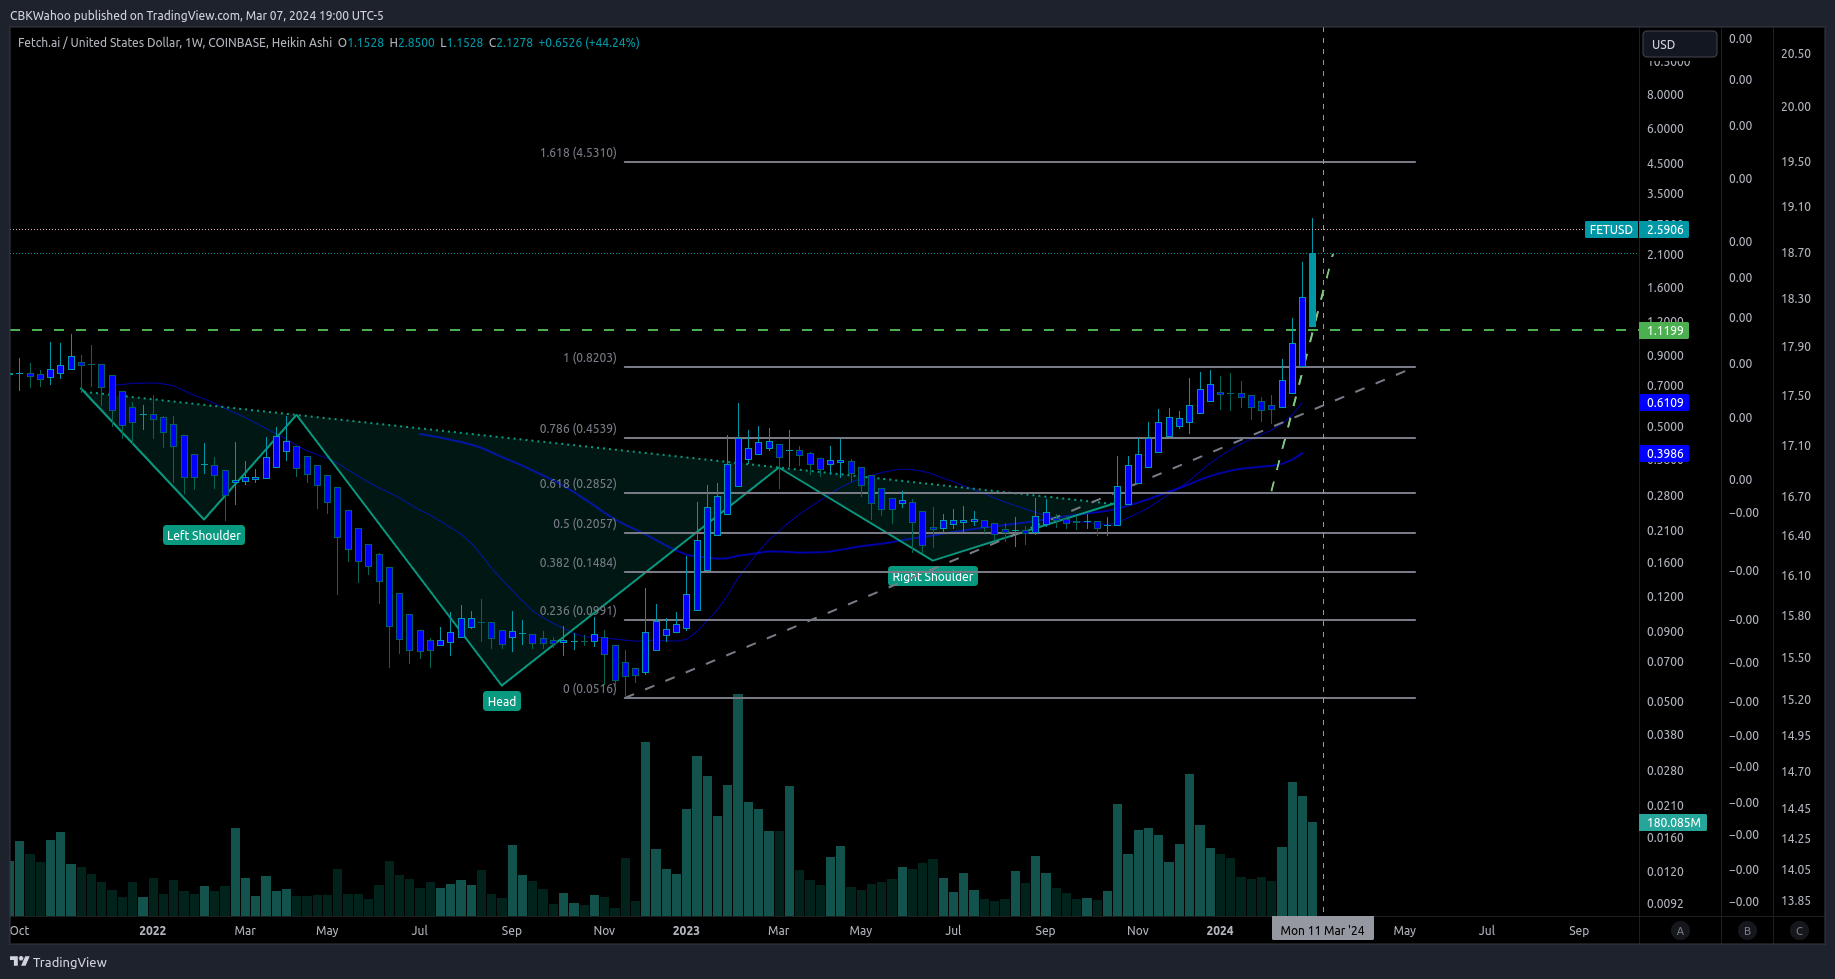Click the 2022 year label on time axis
Image resolution: width=1835 pixels, height=979 pixels.
tap(152, 931)
